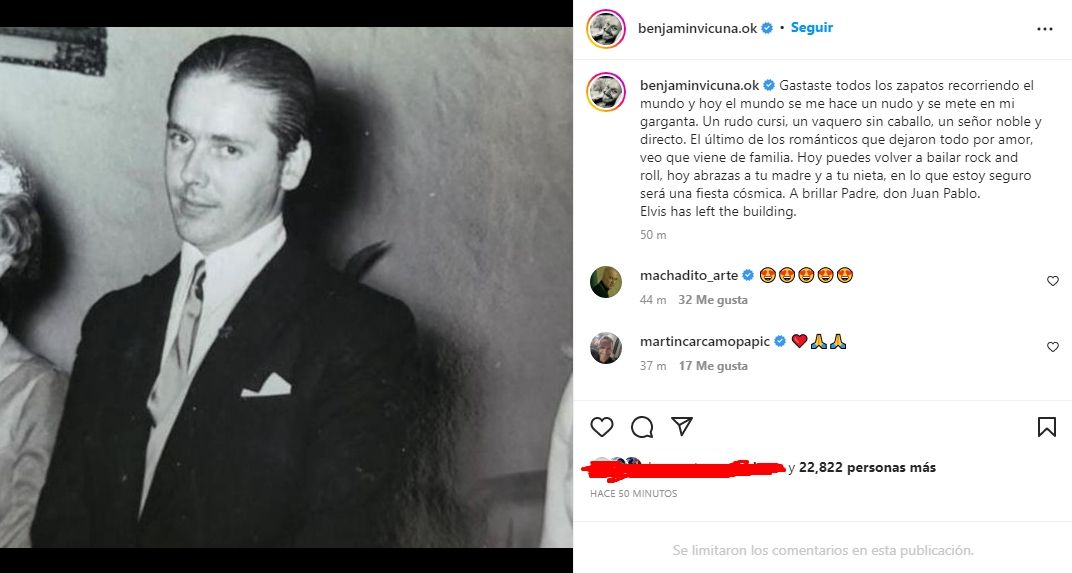Viewport: 1072px width, 573px height.
Task: View 17 Me gusta on martincarcamopapic comment
Action: 713,366
